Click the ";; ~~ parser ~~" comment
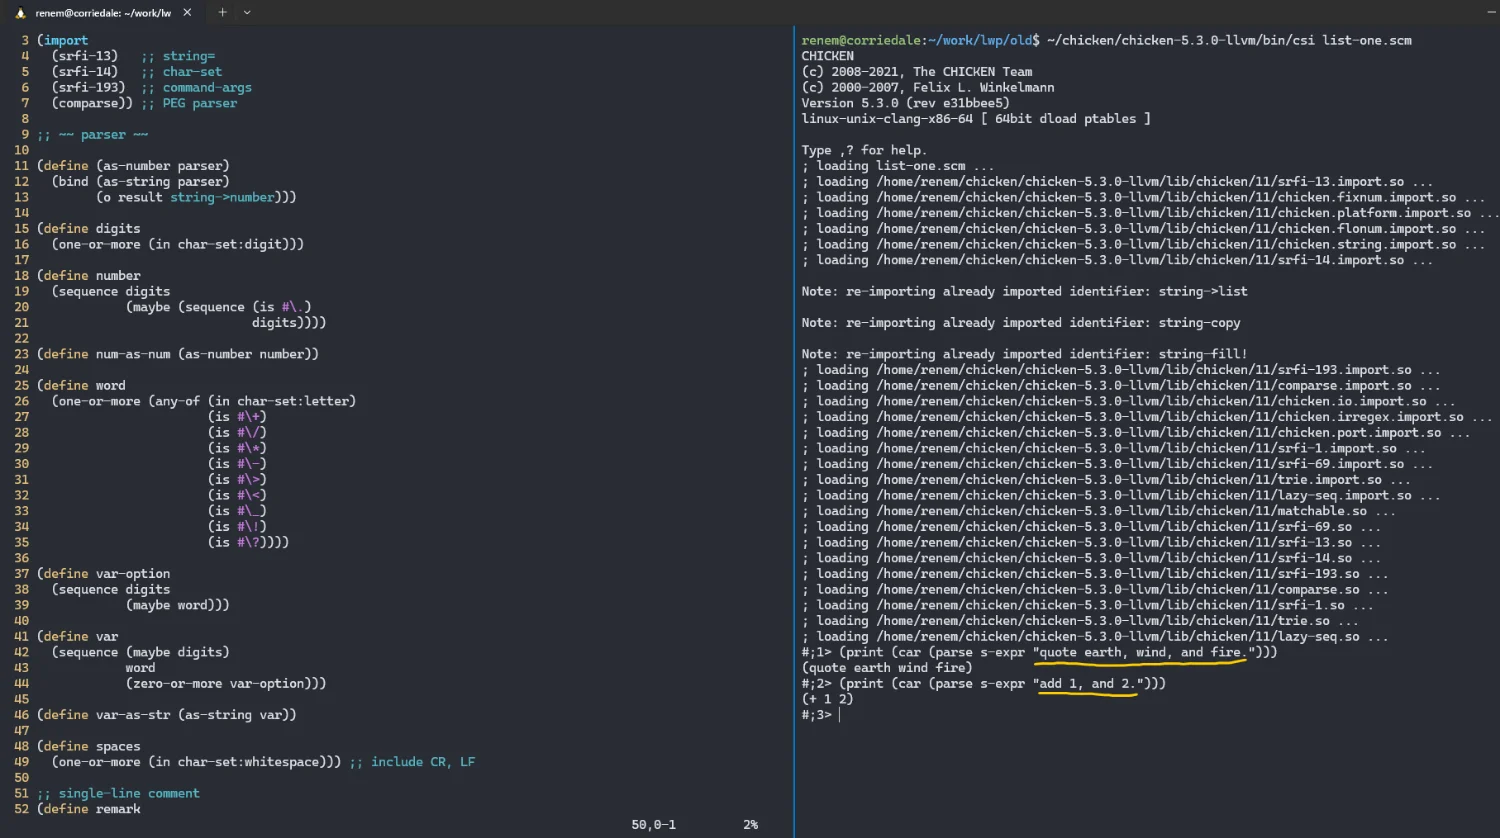 92,135
